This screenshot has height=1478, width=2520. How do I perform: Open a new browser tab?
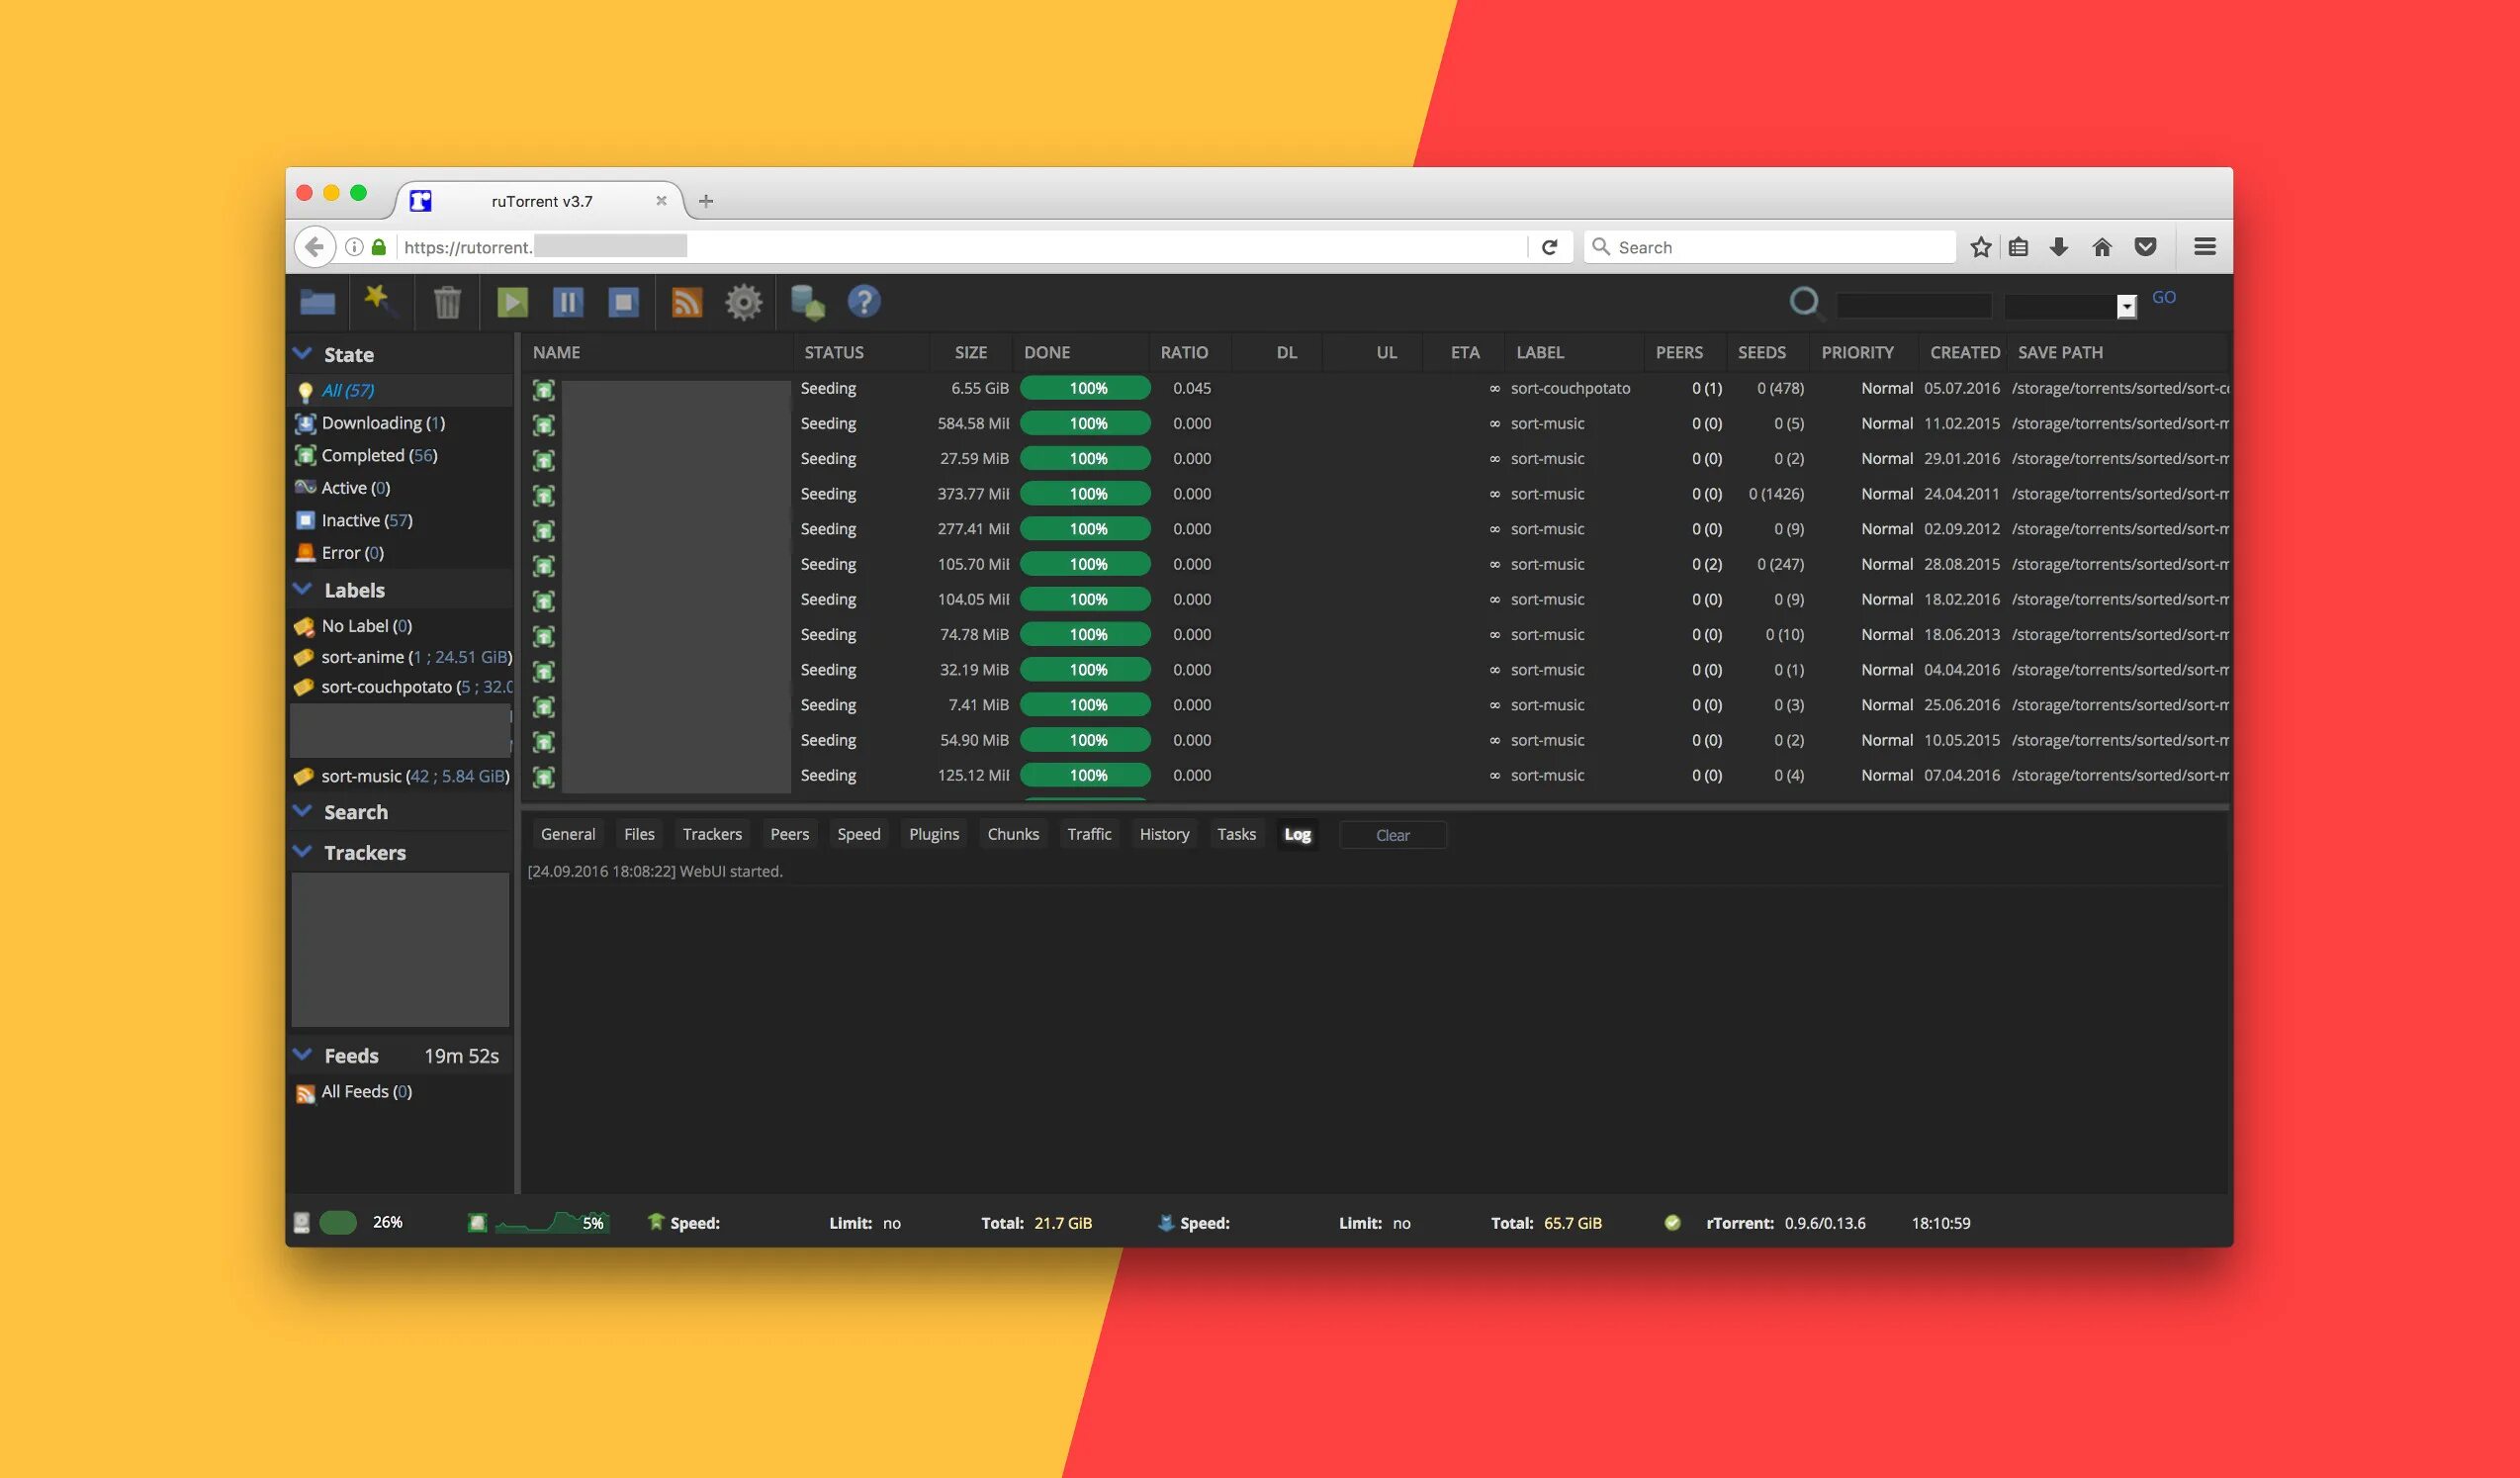coord(706,201)
